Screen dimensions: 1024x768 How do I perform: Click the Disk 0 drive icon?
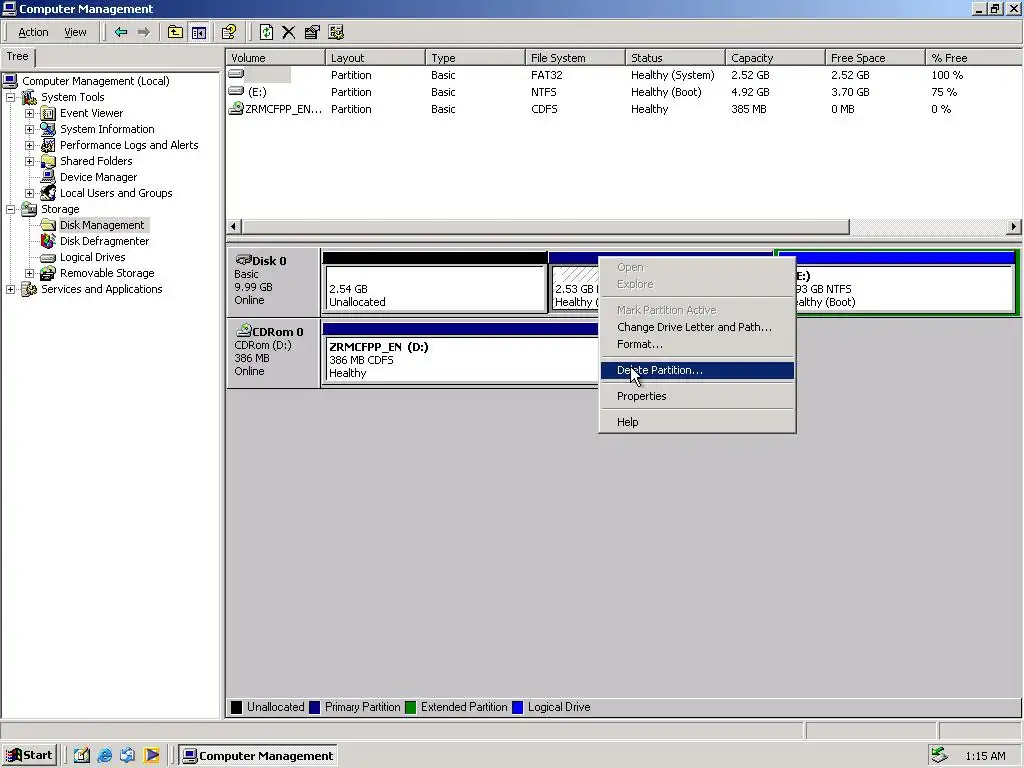pos(244,260)
